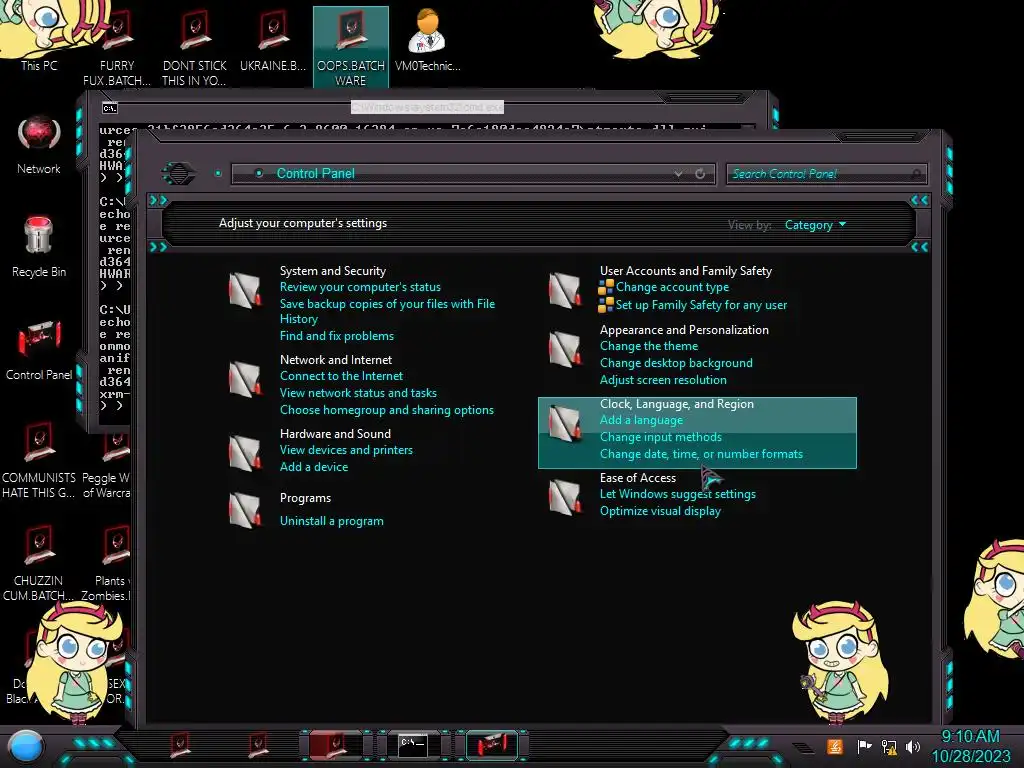The width and height of the screenshot is (1024, 768).
Task: Open the Programs category icon
Action: point(245,509)
